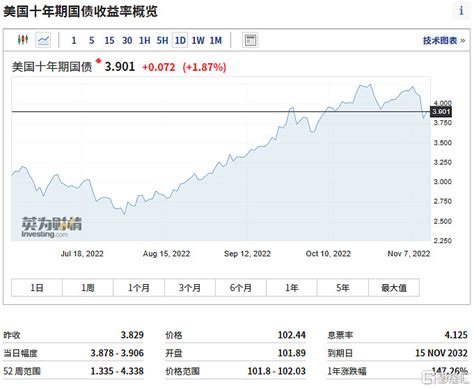Click the info icon beside the title
This screenshot has width=474, height=389.
(461, 11)
